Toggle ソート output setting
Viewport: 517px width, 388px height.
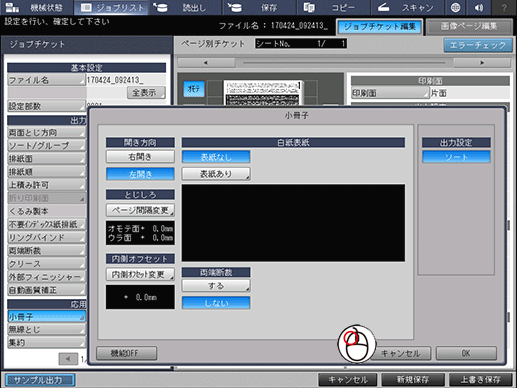tap(456, 157)
